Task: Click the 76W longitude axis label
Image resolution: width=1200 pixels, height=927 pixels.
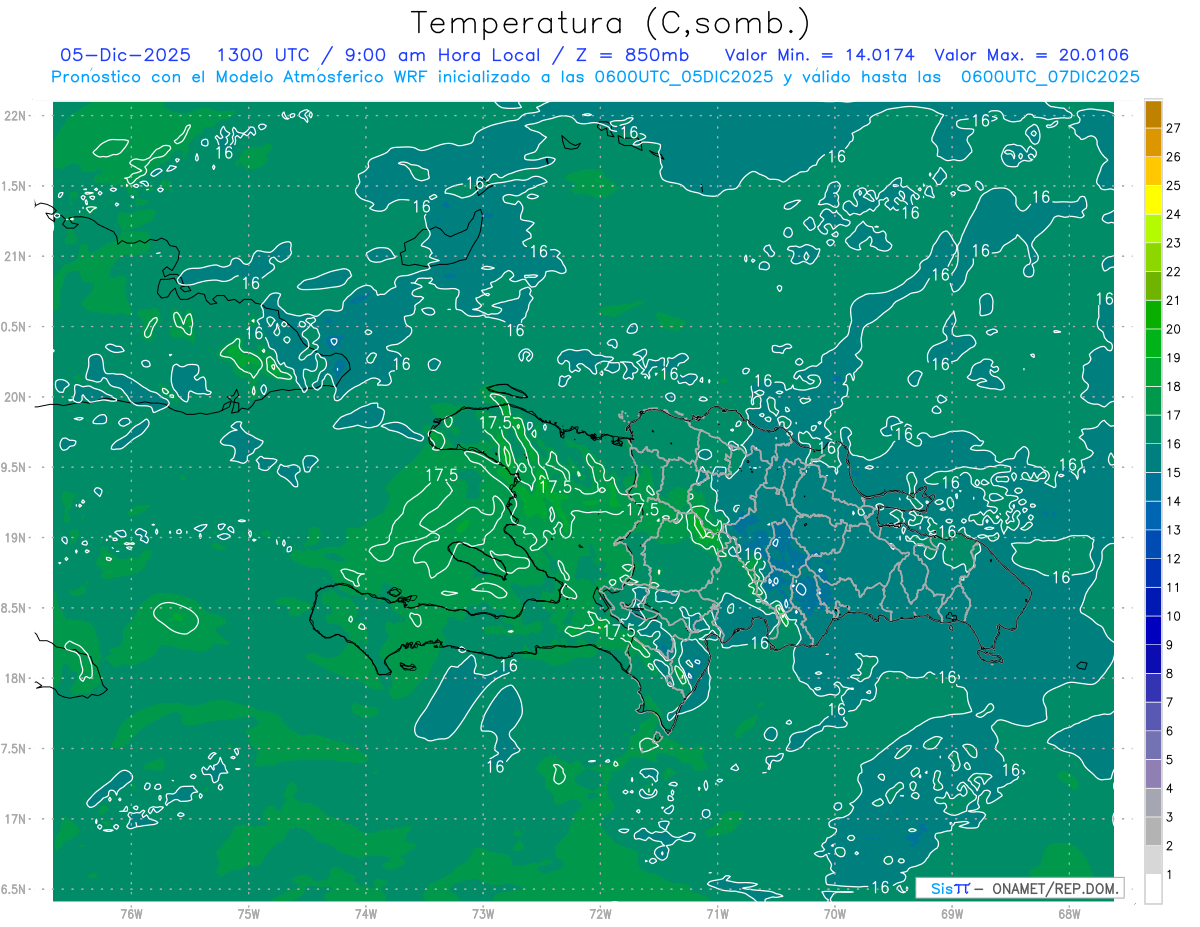Action: [x=131, y=913]
